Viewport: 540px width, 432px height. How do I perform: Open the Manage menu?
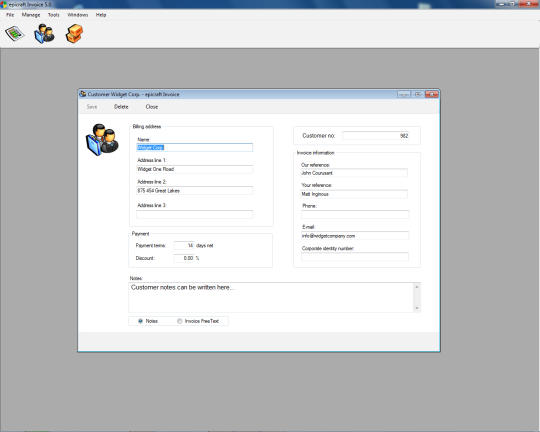pos(31,15)
